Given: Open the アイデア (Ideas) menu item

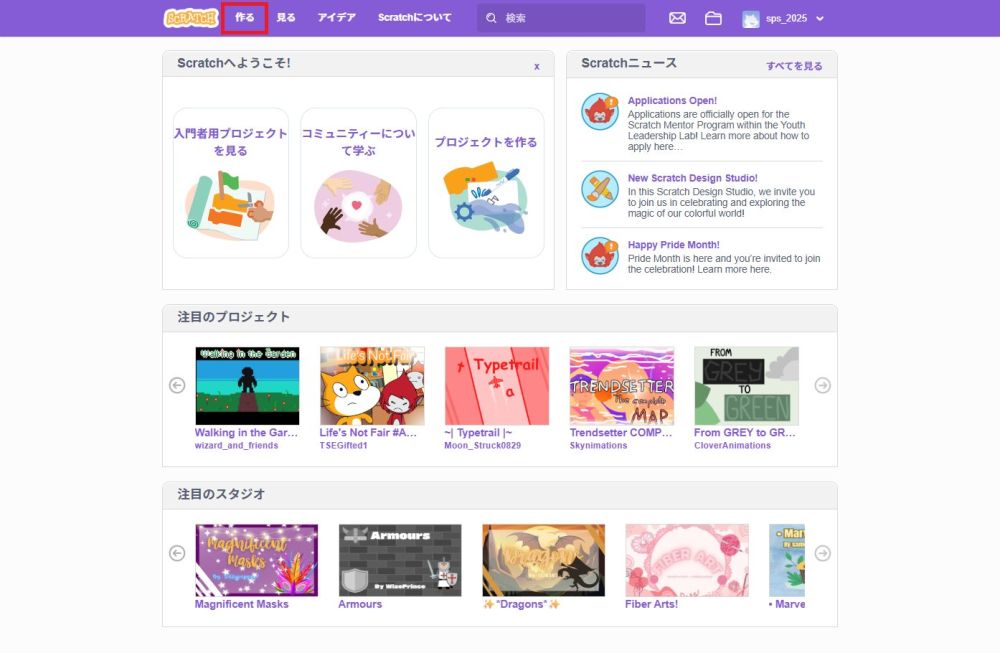Looking at the screenshot, I should tap(337, 18).
